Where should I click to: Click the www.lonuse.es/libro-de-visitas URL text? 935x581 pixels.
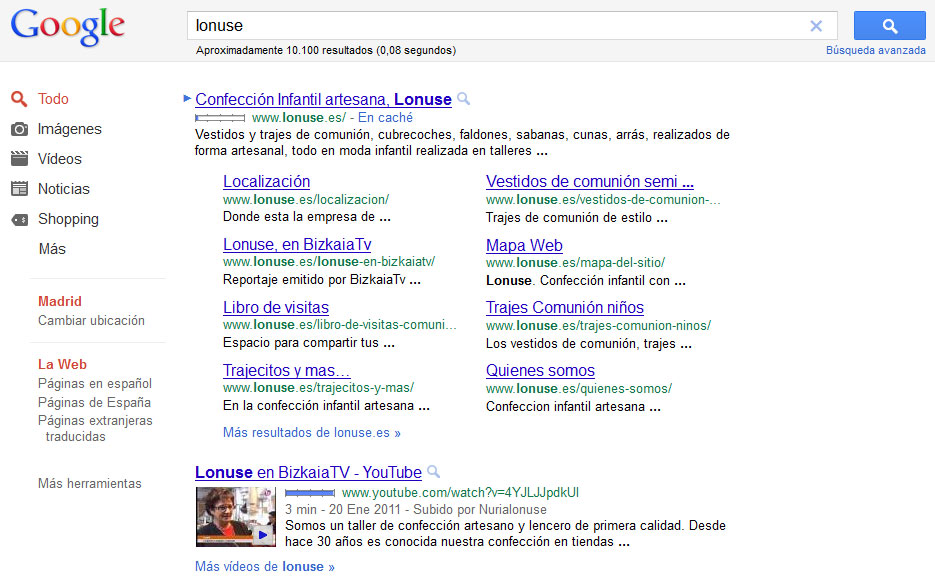(x=340, y=325)
